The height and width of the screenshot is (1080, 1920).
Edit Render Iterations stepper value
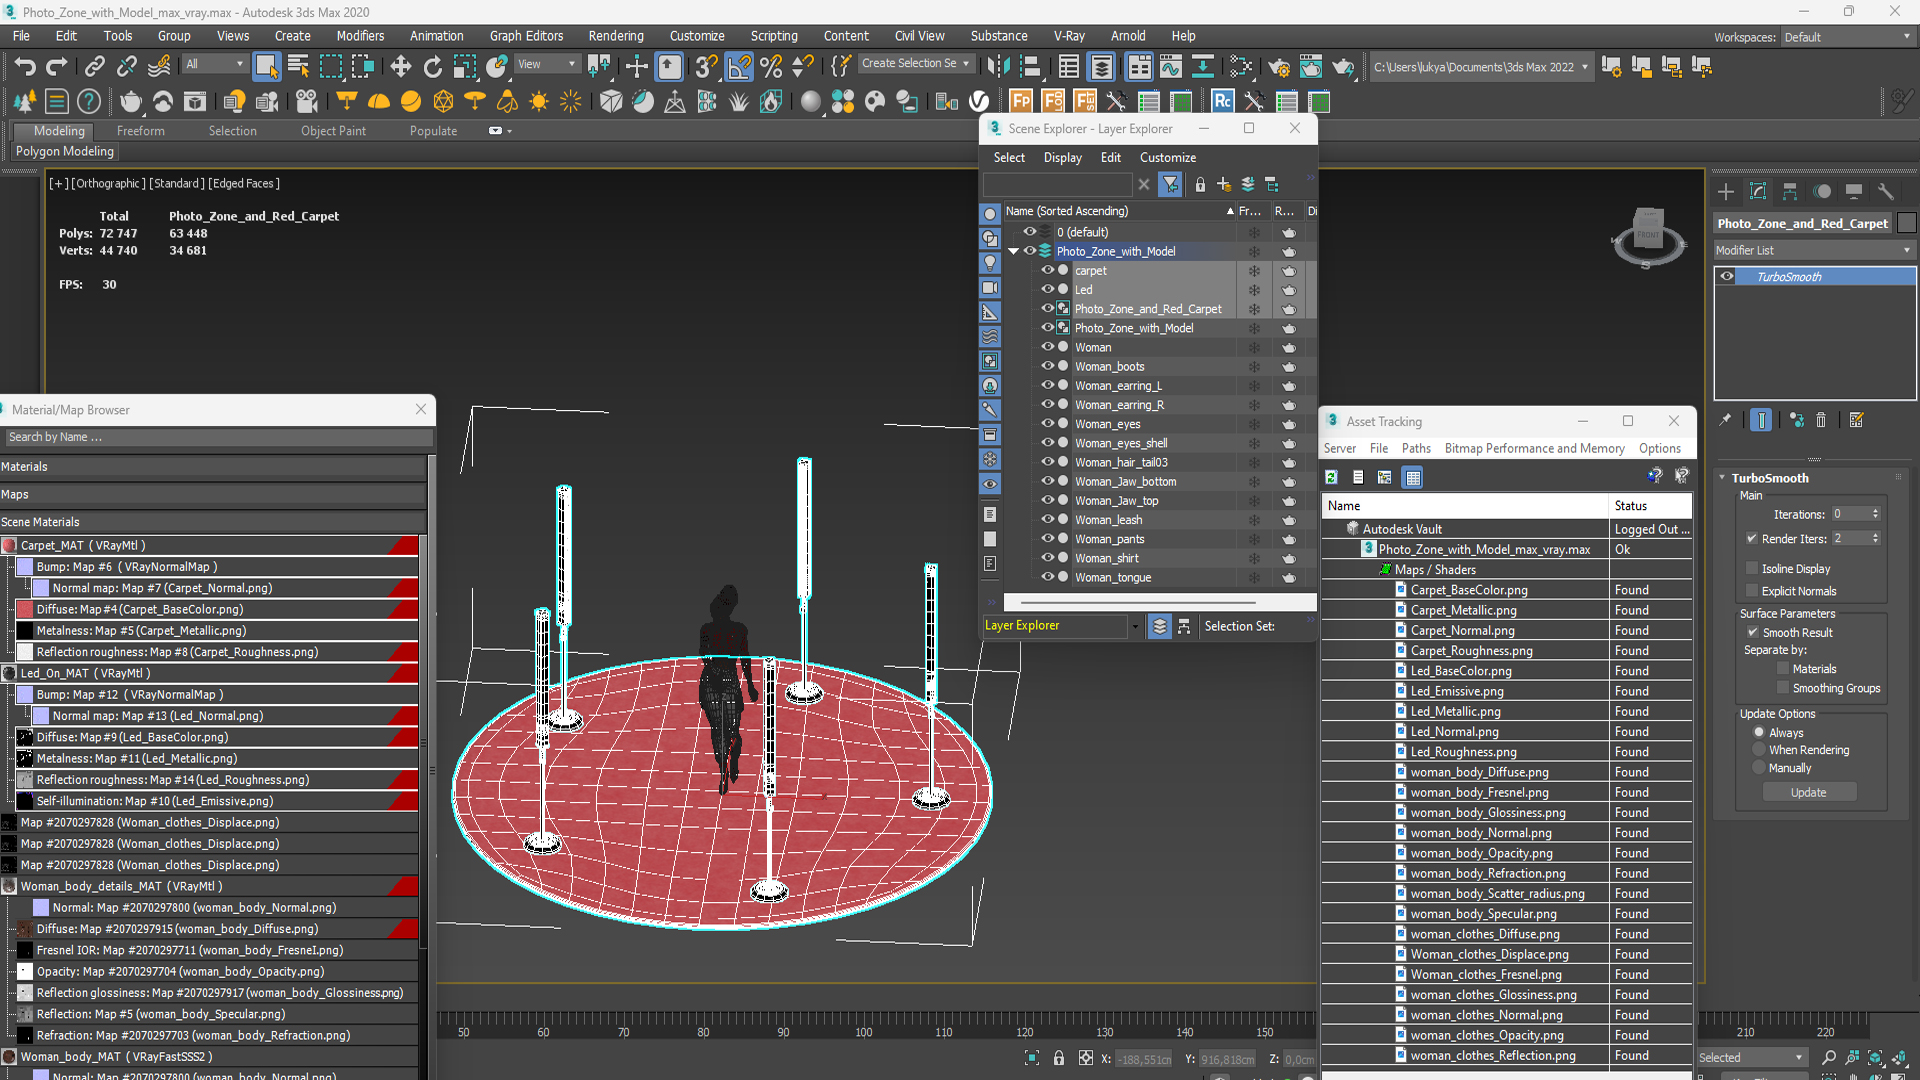pos(1853,537)
